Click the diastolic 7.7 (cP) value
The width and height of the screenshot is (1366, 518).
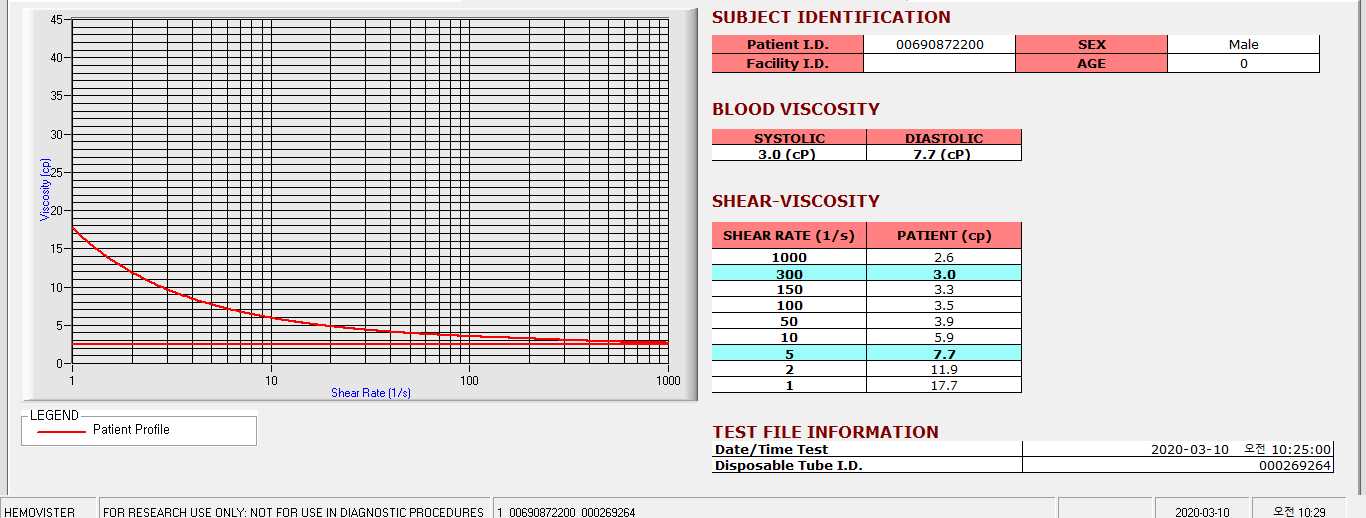coord(944,154)
